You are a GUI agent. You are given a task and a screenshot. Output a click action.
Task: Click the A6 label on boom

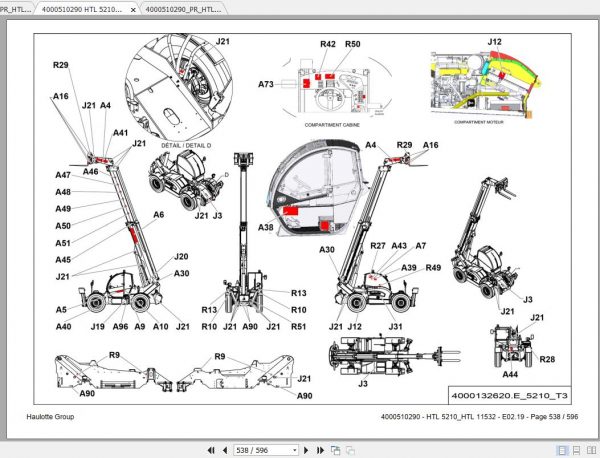159,215
